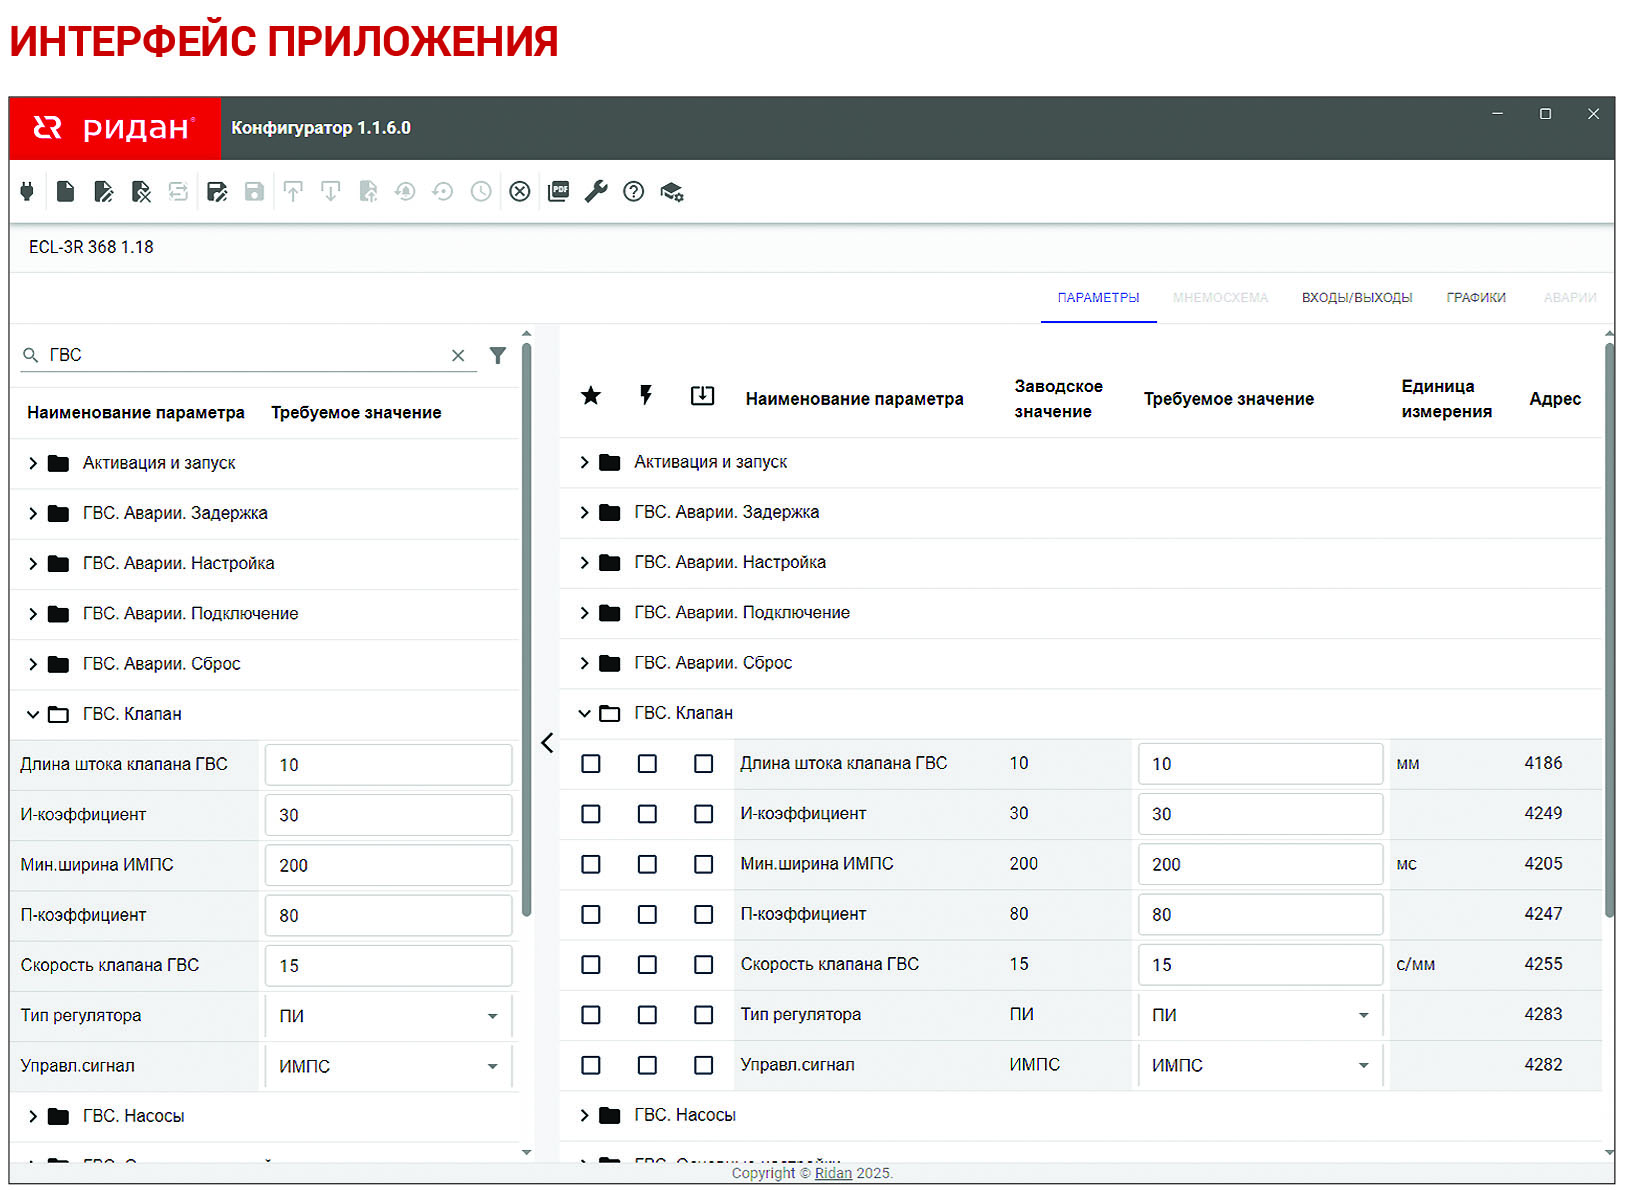Click the circled X cancel icon

(519, 191)
